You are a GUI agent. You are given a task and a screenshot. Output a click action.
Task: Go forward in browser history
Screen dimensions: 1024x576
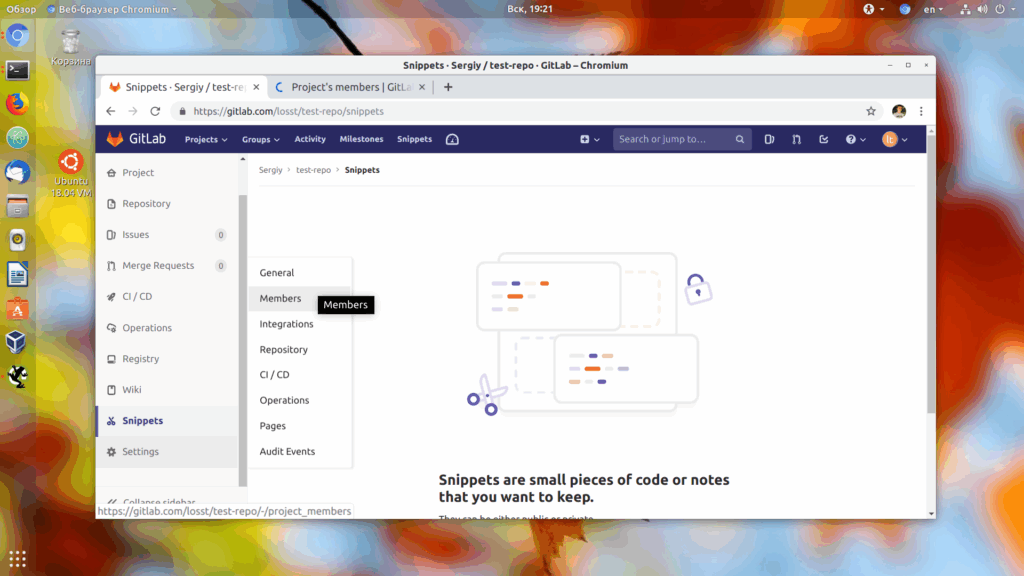(x=133, y=111)
